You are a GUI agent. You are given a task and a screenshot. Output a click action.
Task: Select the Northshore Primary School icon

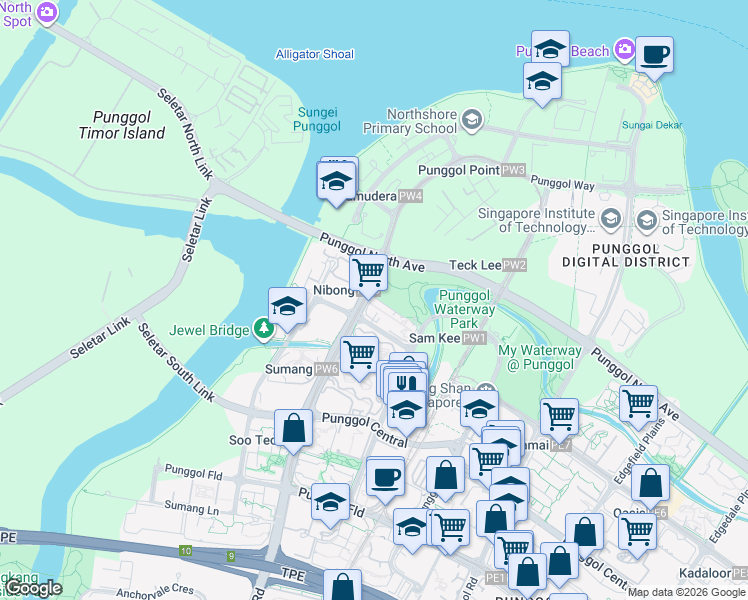[472, 120]
